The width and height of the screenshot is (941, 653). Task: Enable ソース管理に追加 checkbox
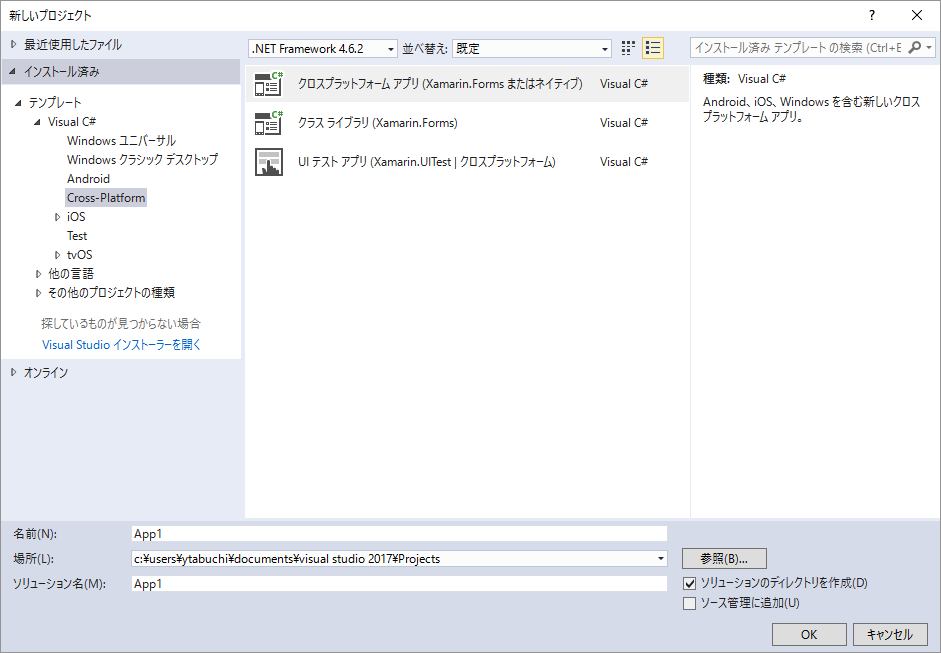(690, 603)
